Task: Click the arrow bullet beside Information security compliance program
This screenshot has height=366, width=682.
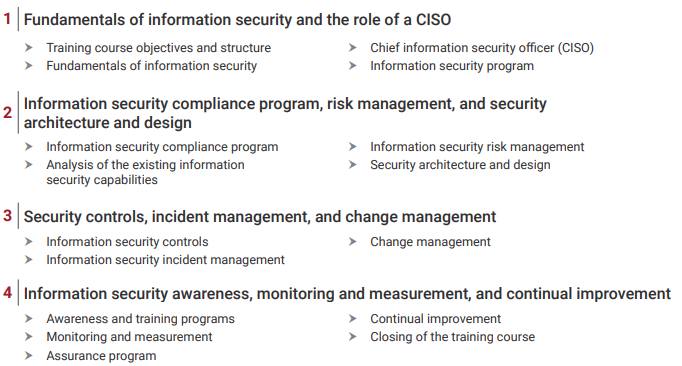Action: point(29,147)
